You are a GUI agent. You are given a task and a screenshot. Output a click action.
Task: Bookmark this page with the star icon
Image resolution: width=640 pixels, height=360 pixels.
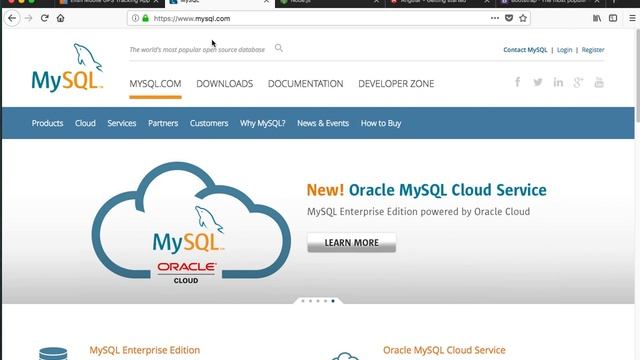point(523,18)
